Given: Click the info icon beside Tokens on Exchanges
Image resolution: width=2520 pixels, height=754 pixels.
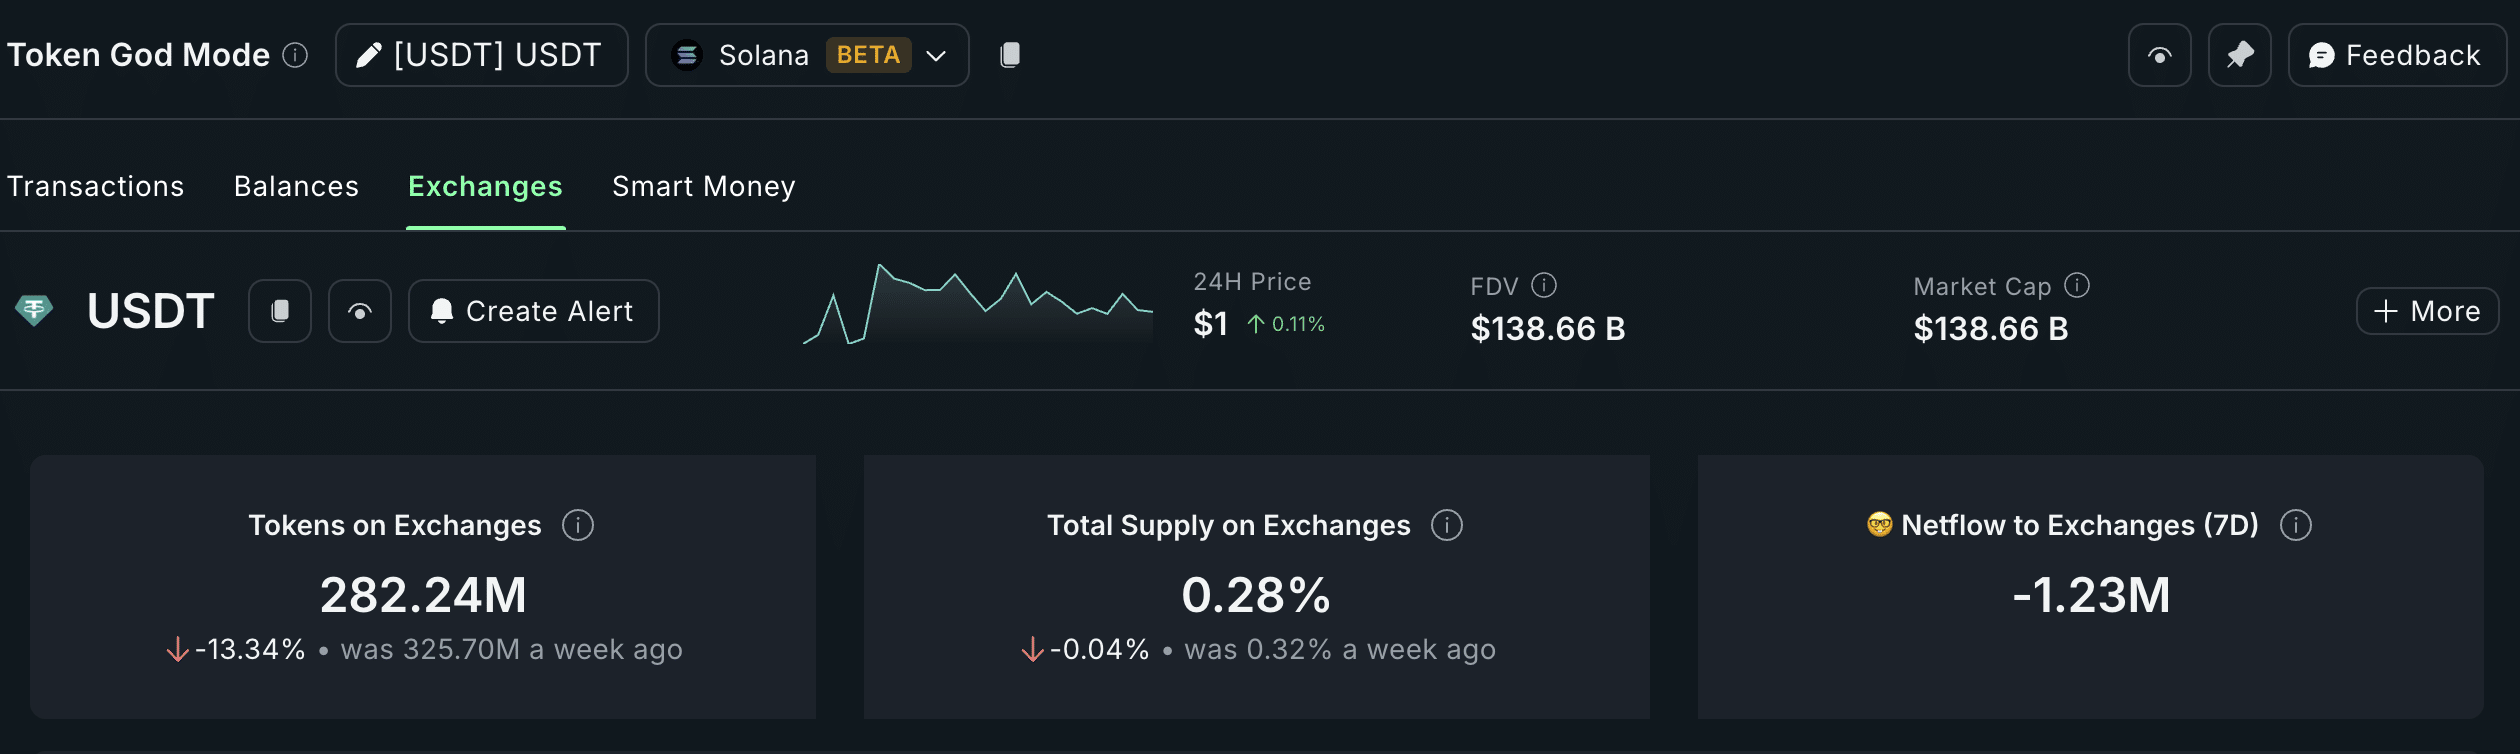Looking at the screenshot, I should click(578, 525).
